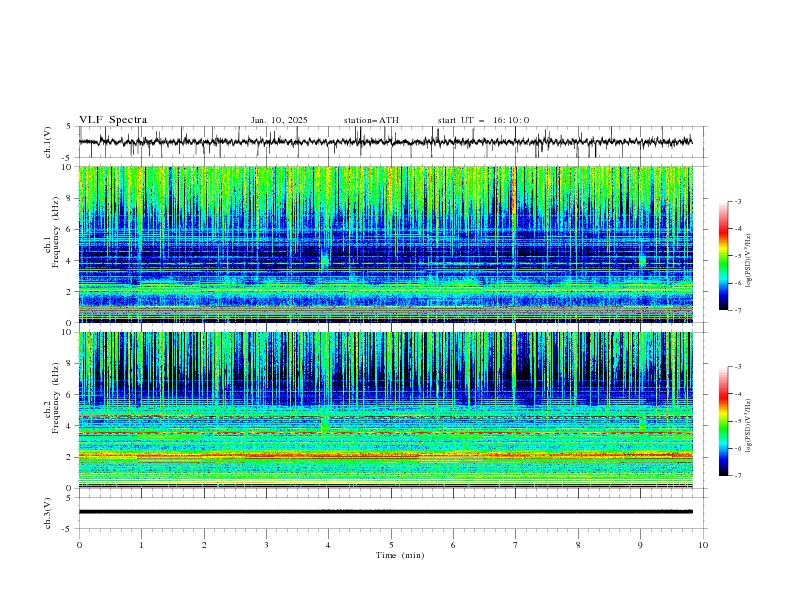792x612 pixels.
Task: Click time axis tick label "1"
Action: pos(141,545)
